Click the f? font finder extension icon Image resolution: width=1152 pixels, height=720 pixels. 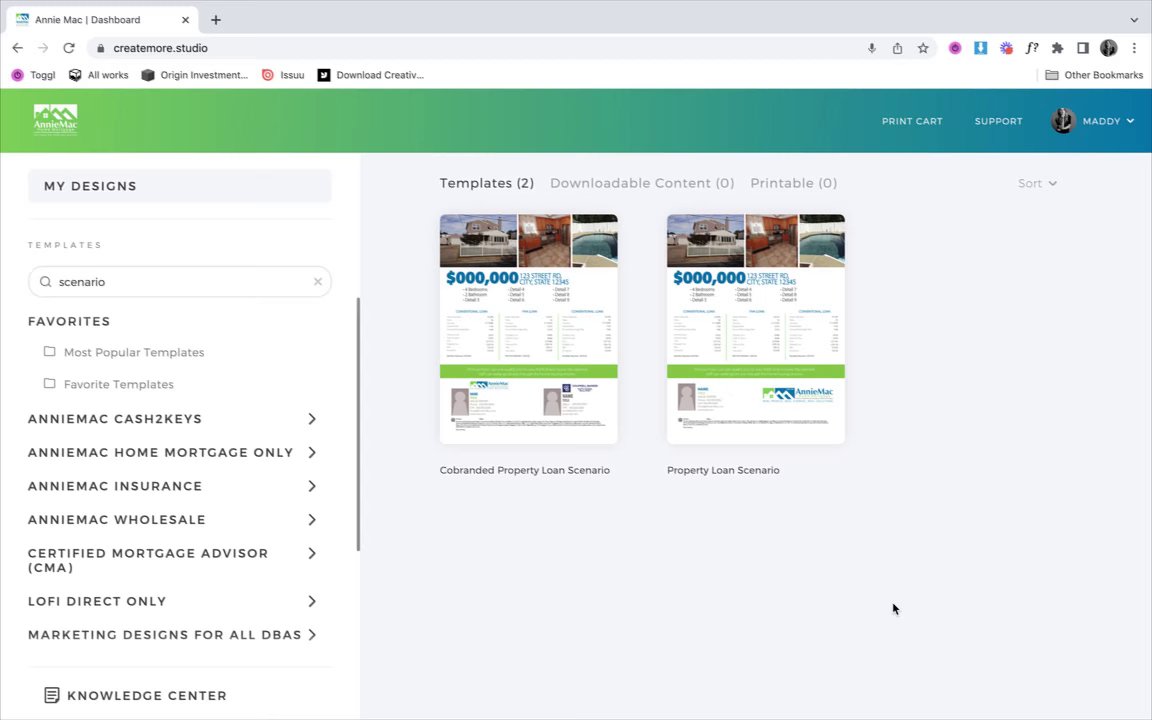1032,48
